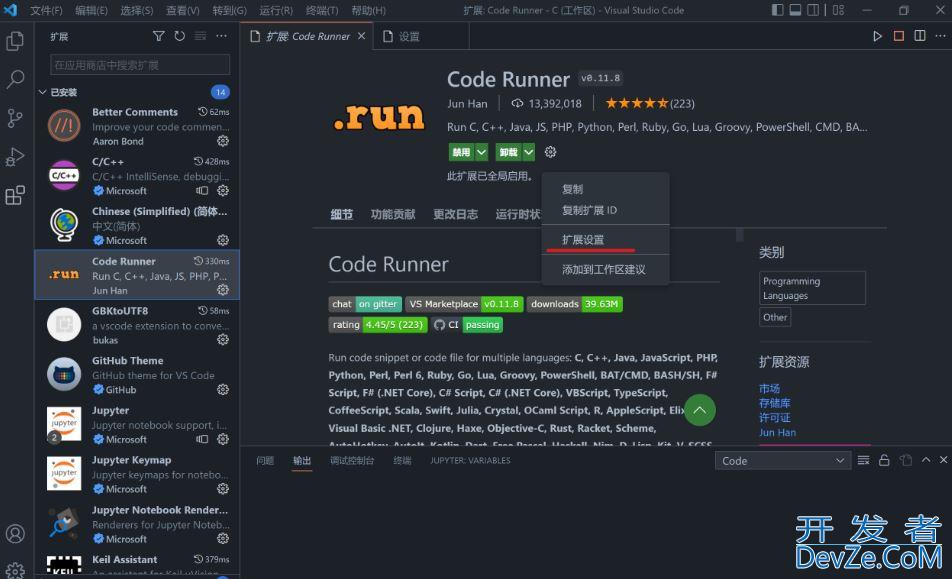Screen dimensions: 952x579
Task: Open the Accounts icon in activity bar
Action: click(15, 533)
